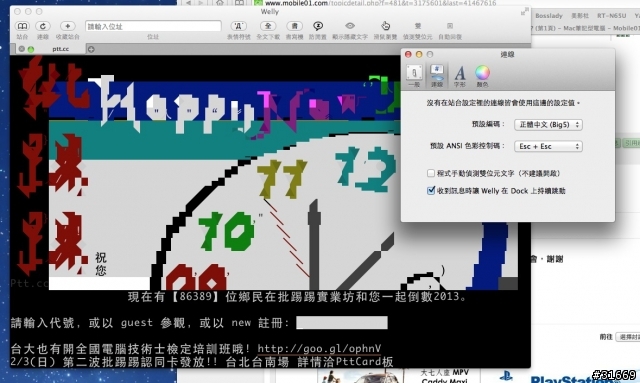Image resolution: width=640 pixels, height=383 pixels.
Task: Enable the 偵測雙位元文字 checkbox
Action: pyautogui.click(x=431, y=173)
